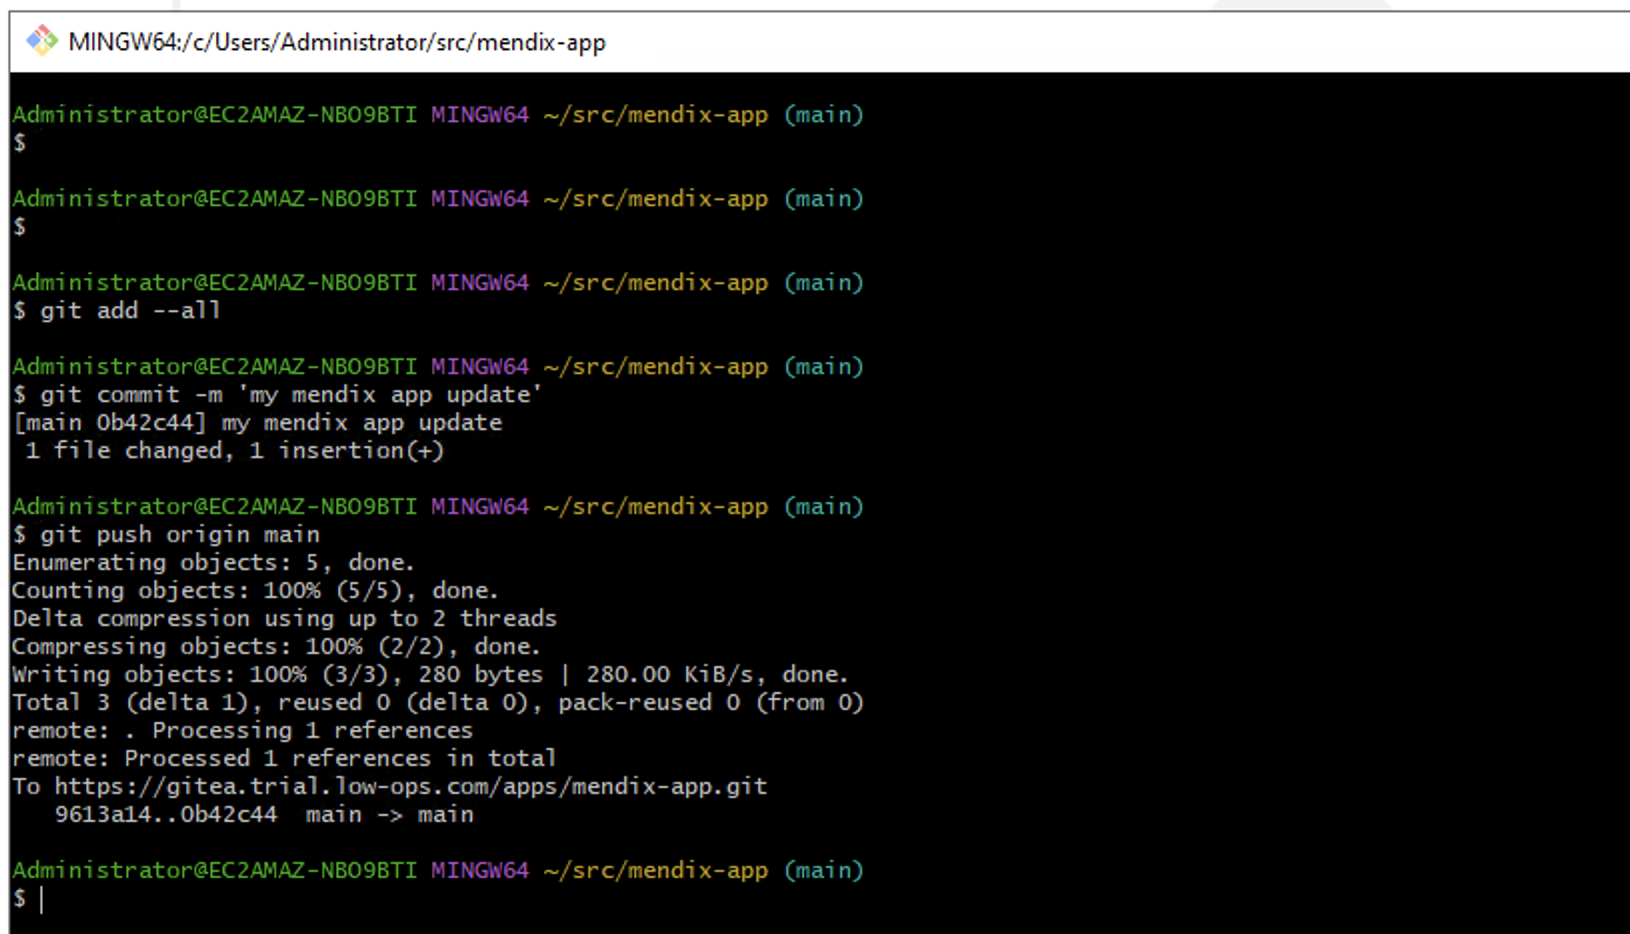Click the first empty '$' prompt at top
Screen dimensions: 1630x934
click(19, 142)
